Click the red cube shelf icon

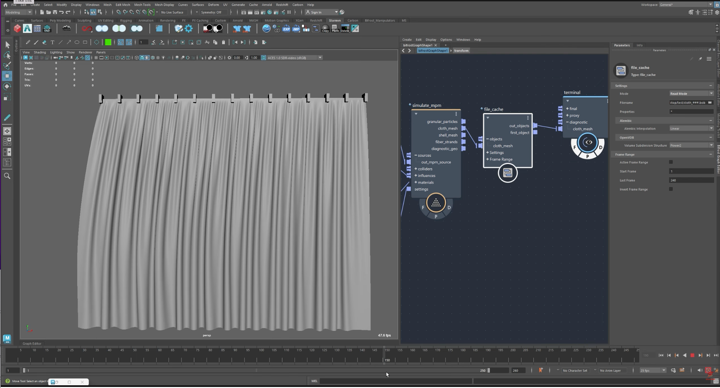pyautogui.click(x=17, y=28)
